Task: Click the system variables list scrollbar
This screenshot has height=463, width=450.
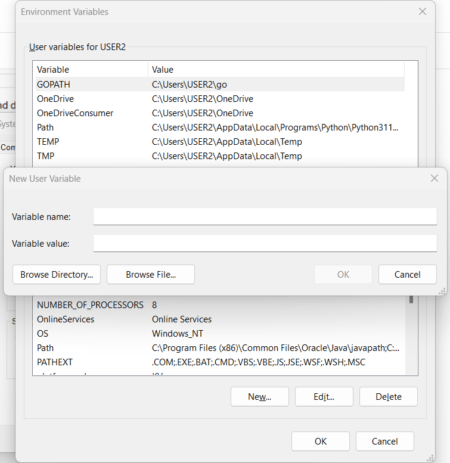Action: click(x=411, y=335)
